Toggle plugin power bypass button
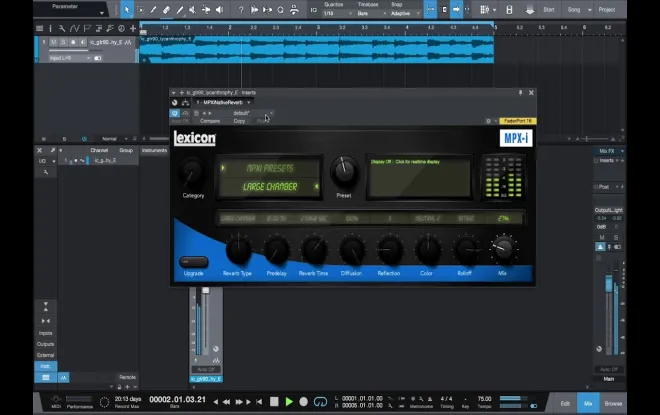Screen dimensions: 660x415 [175, 113]
